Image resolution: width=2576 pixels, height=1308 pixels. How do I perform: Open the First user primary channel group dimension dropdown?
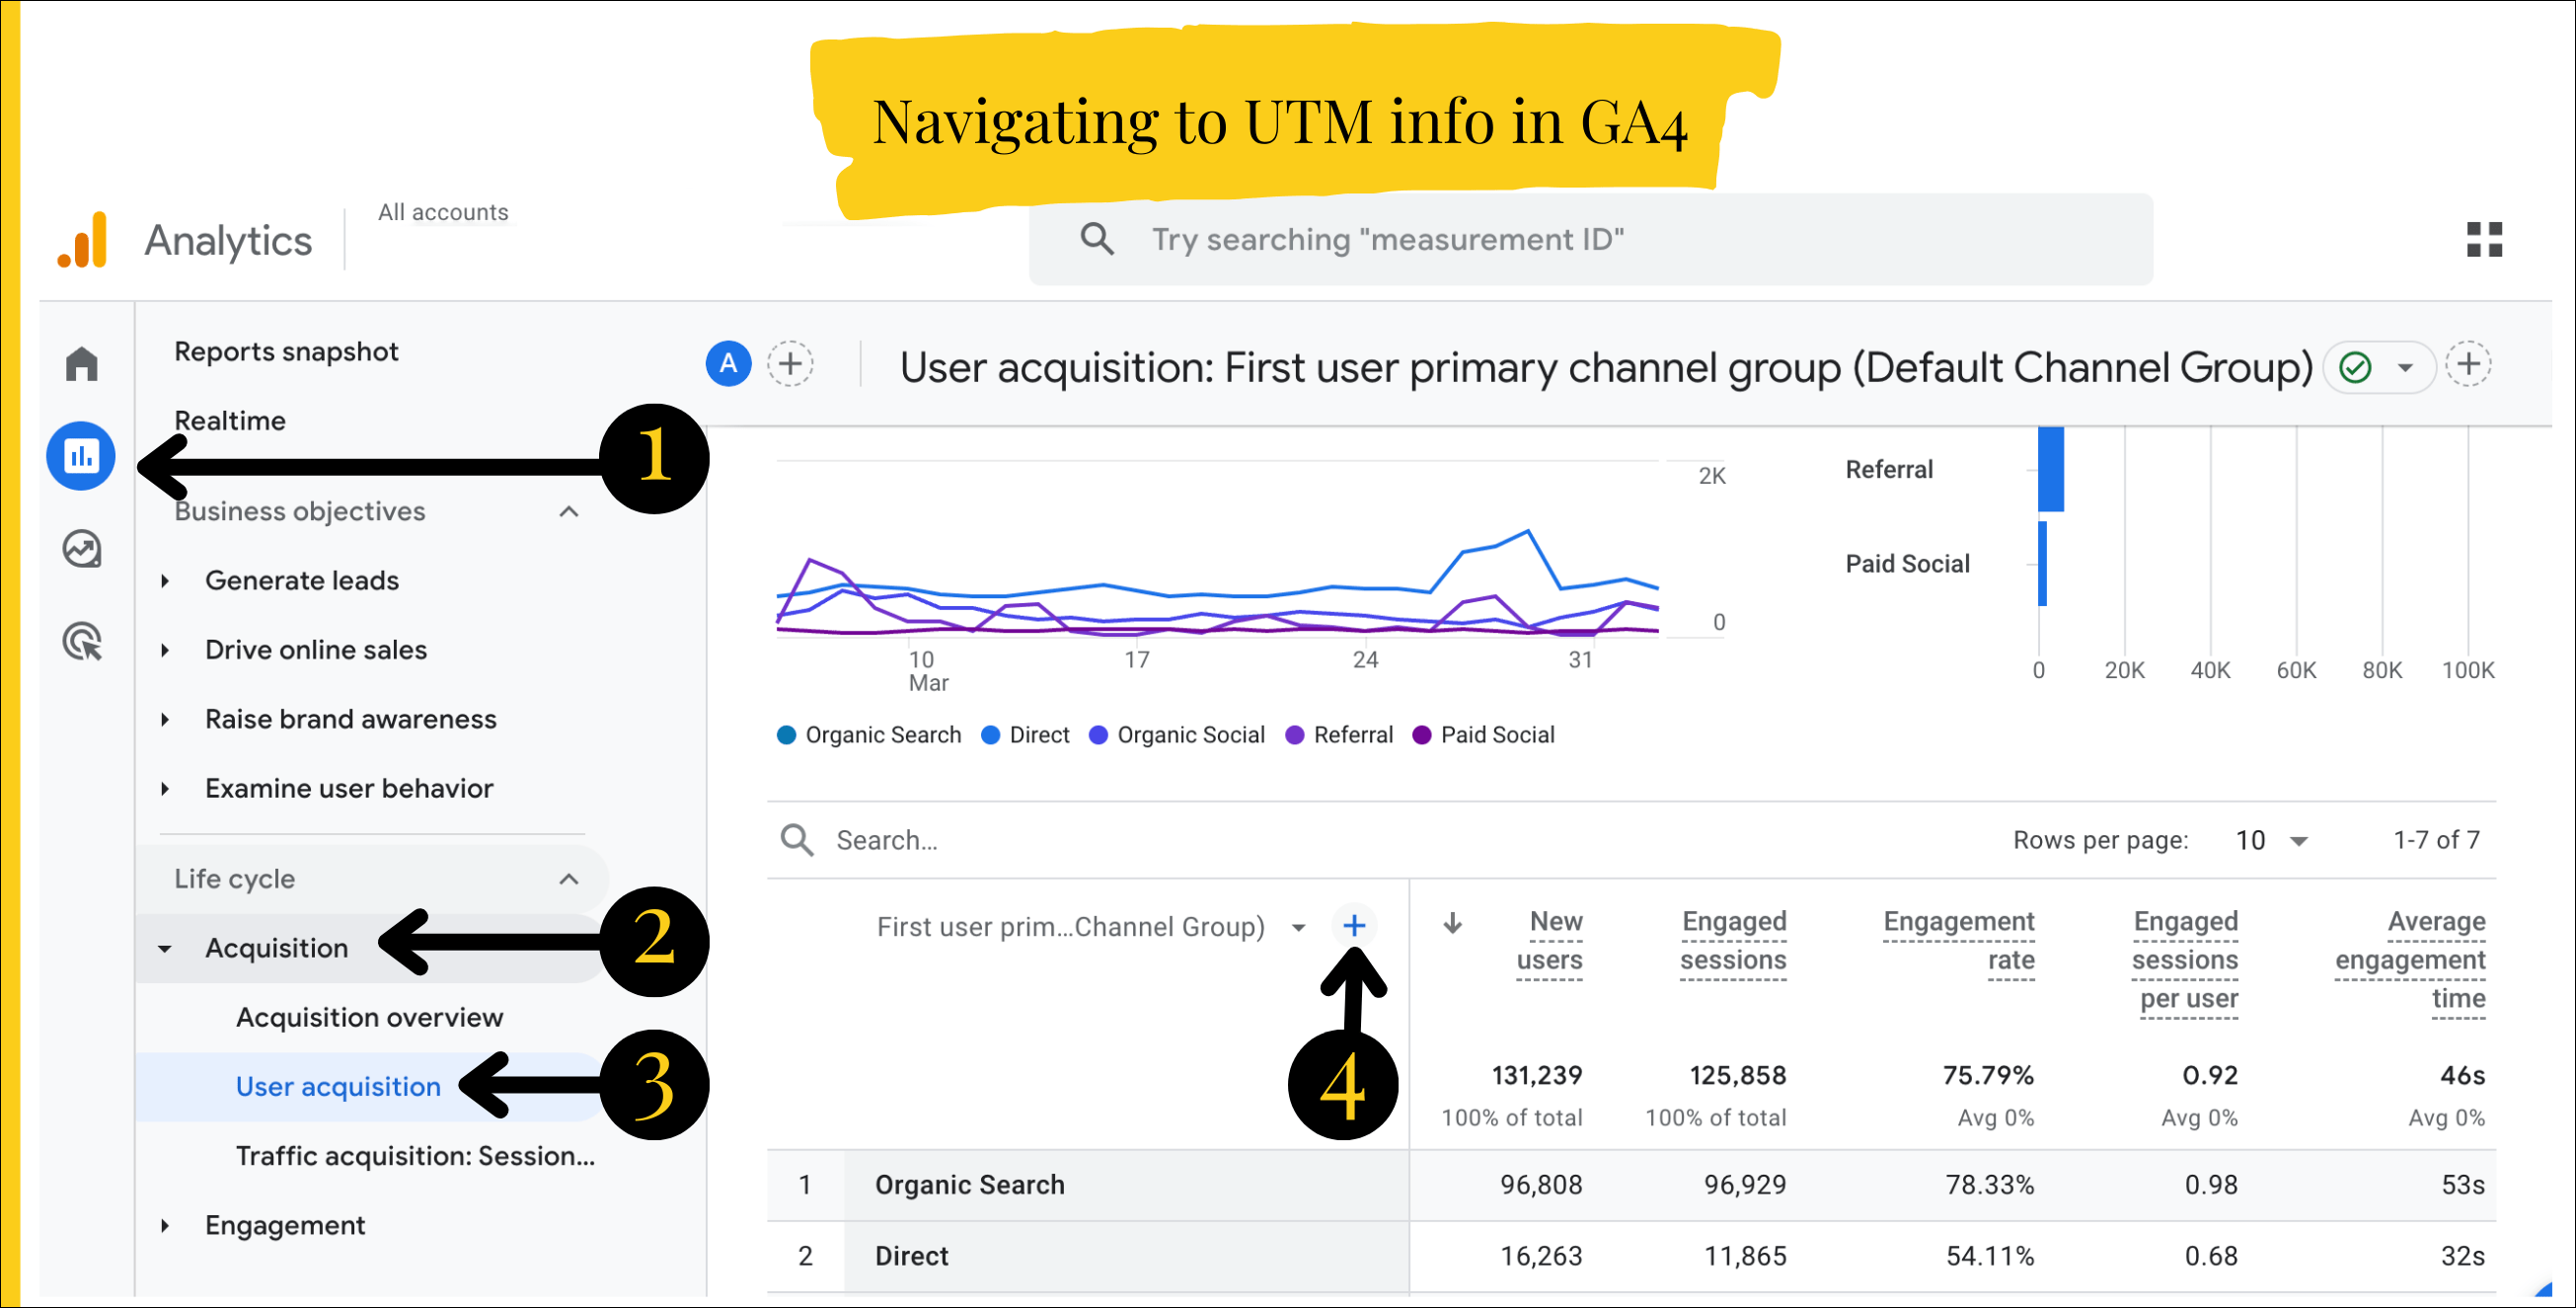coord(1298,927)
